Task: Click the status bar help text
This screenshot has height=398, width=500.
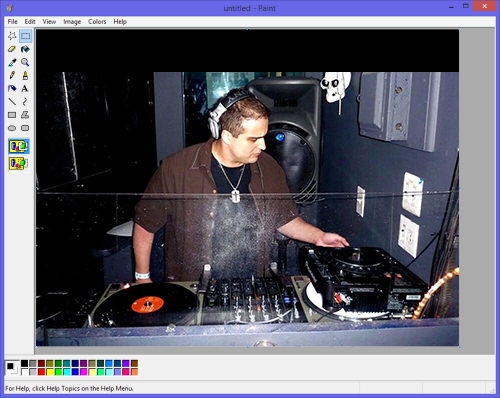Action: tap(69, 389)
